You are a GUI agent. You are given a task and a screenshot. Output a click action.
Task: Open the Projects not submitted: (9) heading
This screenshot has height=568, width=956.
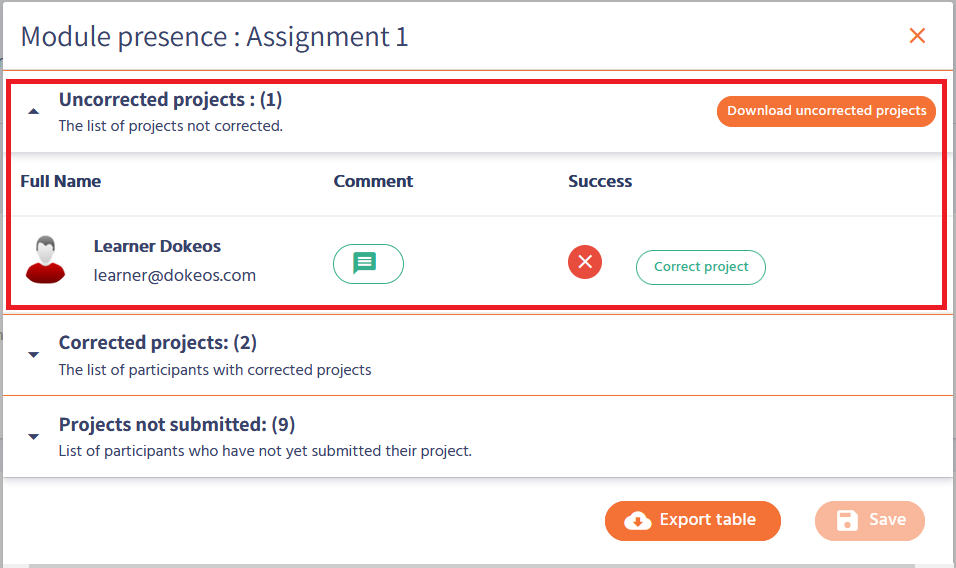(x=177, y=424)
